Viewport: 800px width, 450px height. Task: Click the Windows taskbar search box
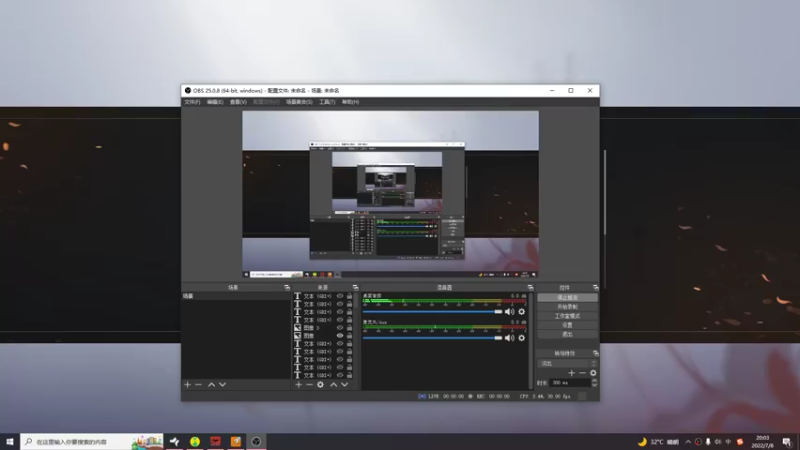[92, 441]
